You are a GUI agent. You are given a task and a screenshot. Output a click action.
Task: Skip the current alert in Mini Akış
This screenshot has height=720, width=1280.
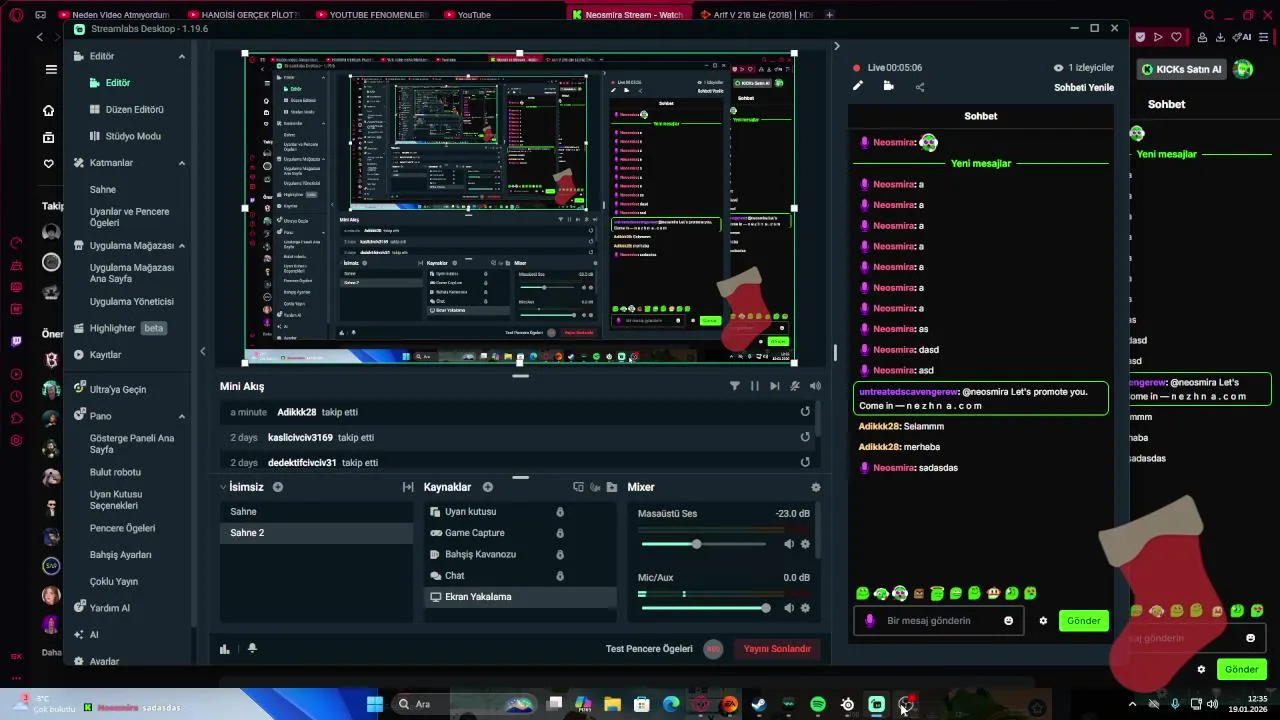pyautogui.click(x=775, y=386)
